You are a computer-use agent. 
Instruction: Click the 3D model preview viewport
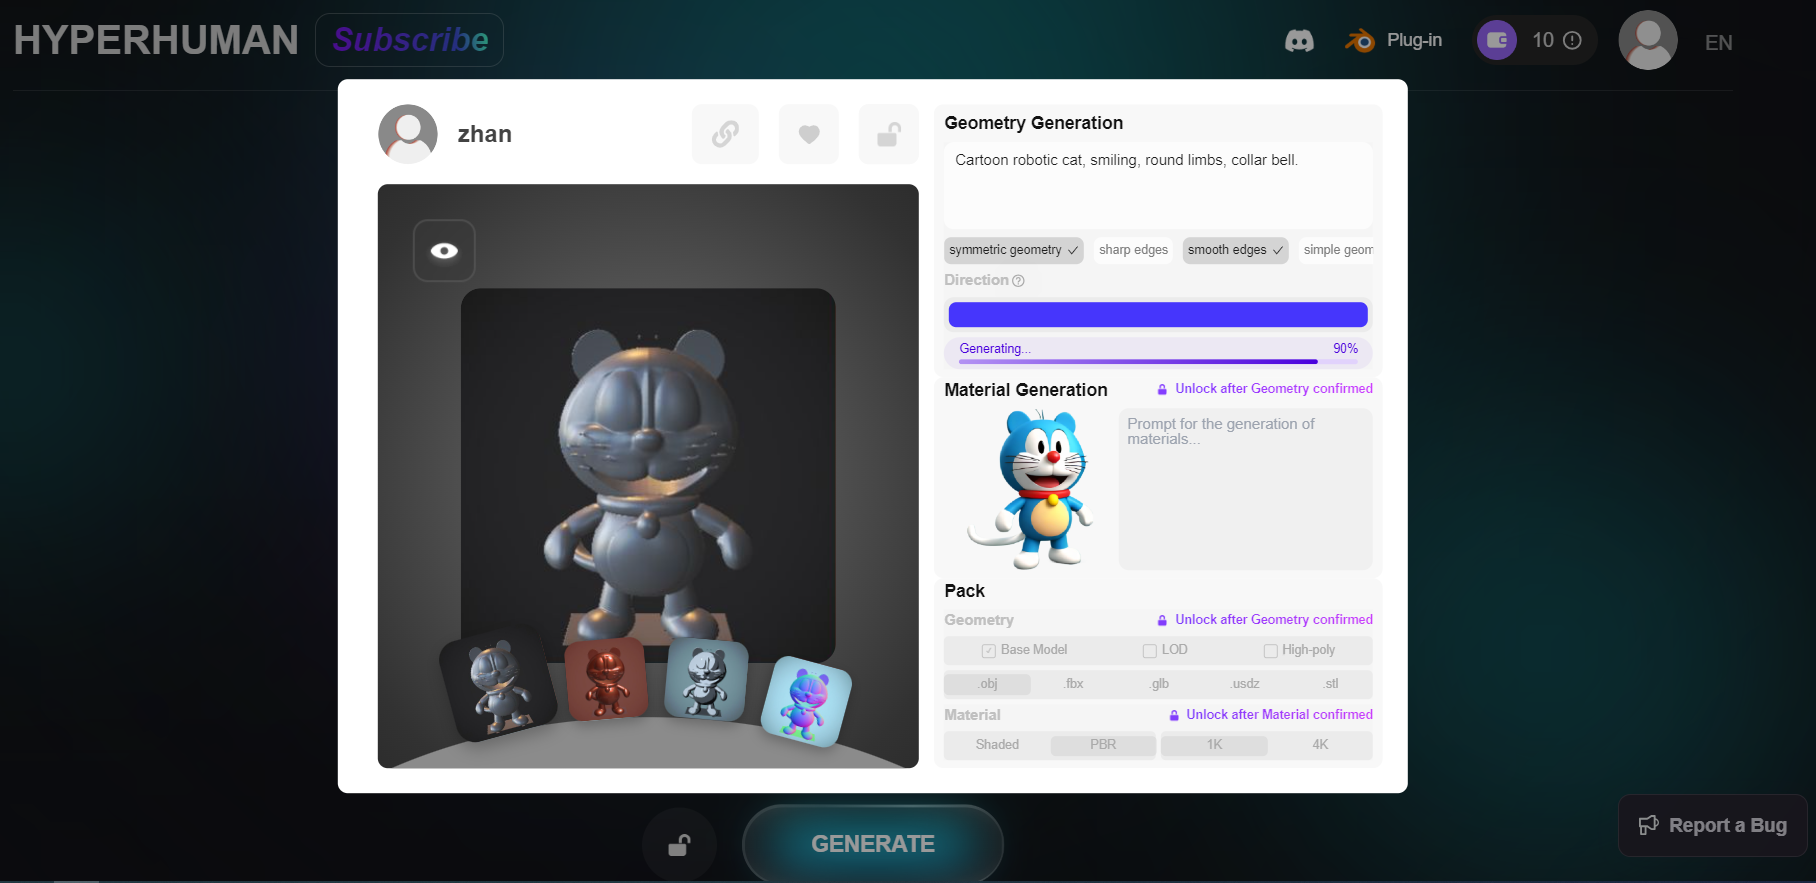(x=648, y=476)
